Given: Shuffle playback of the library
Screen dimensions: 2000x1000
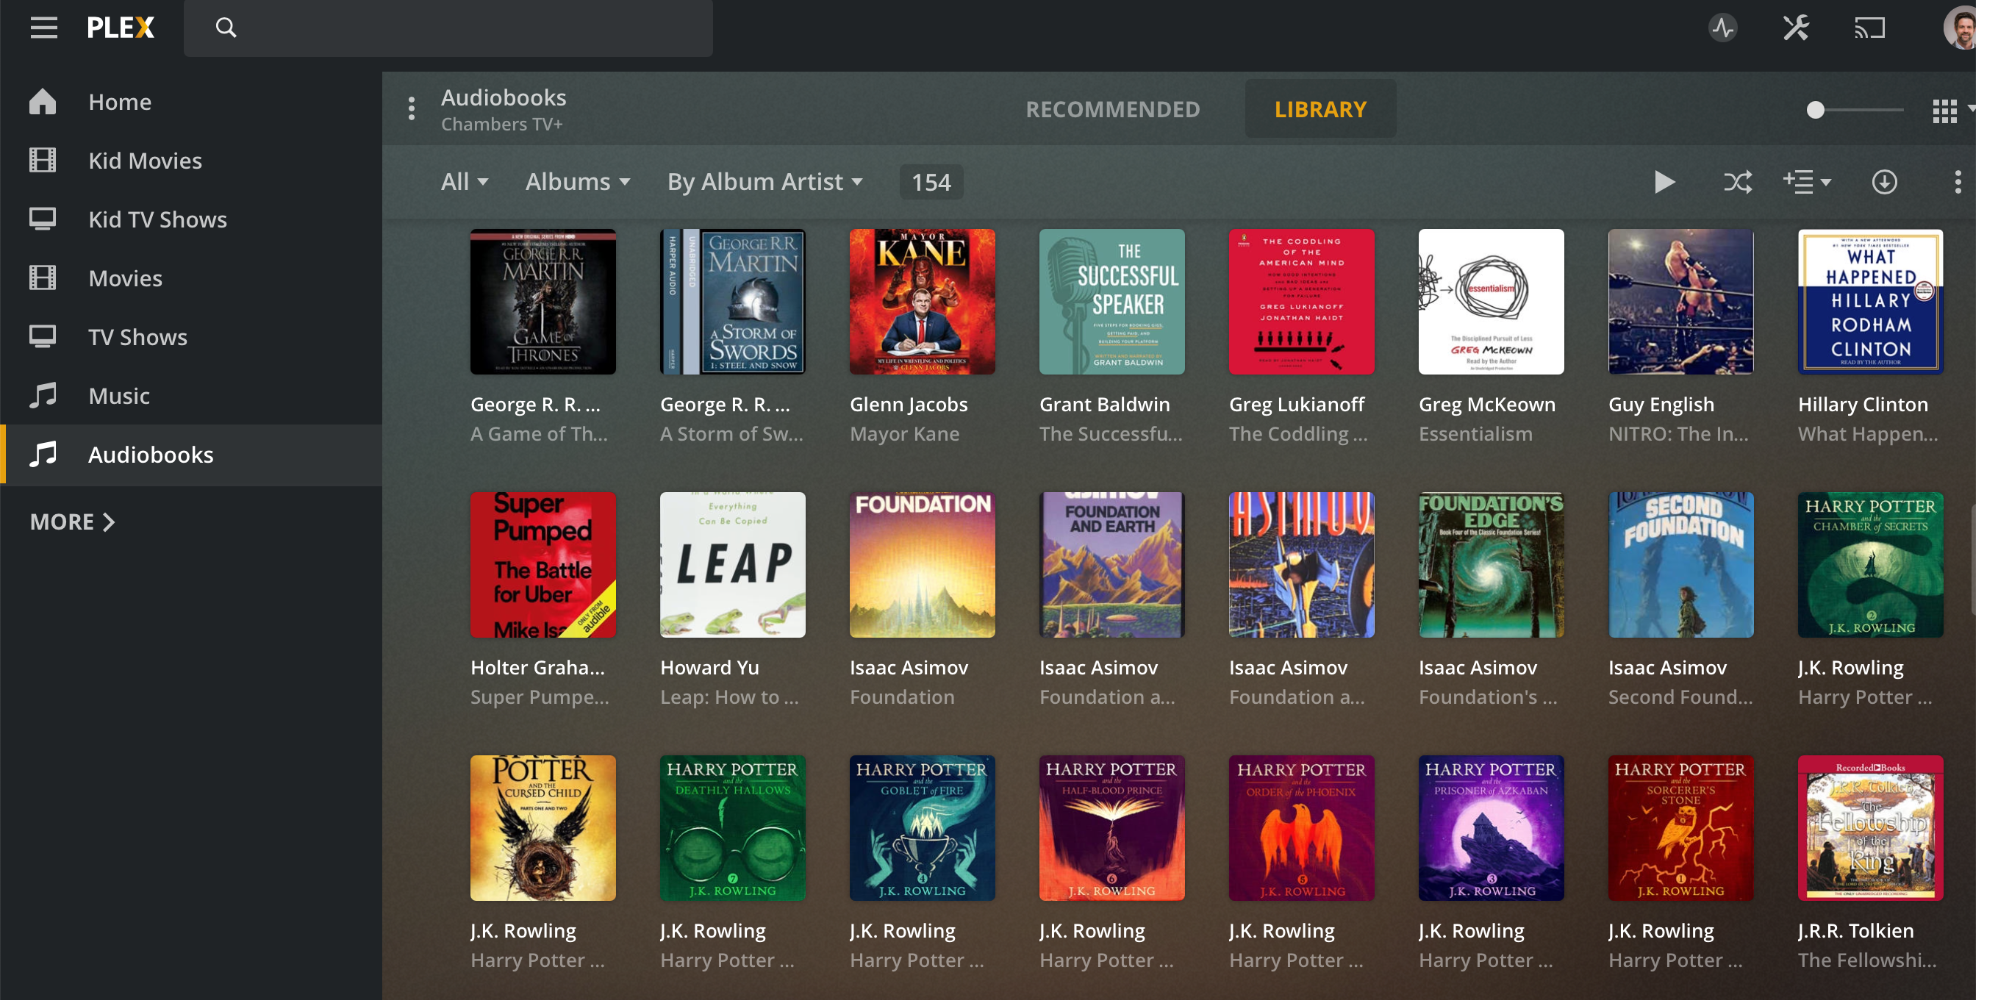Looking at the screenshot, I should [x=1738, y=182].
